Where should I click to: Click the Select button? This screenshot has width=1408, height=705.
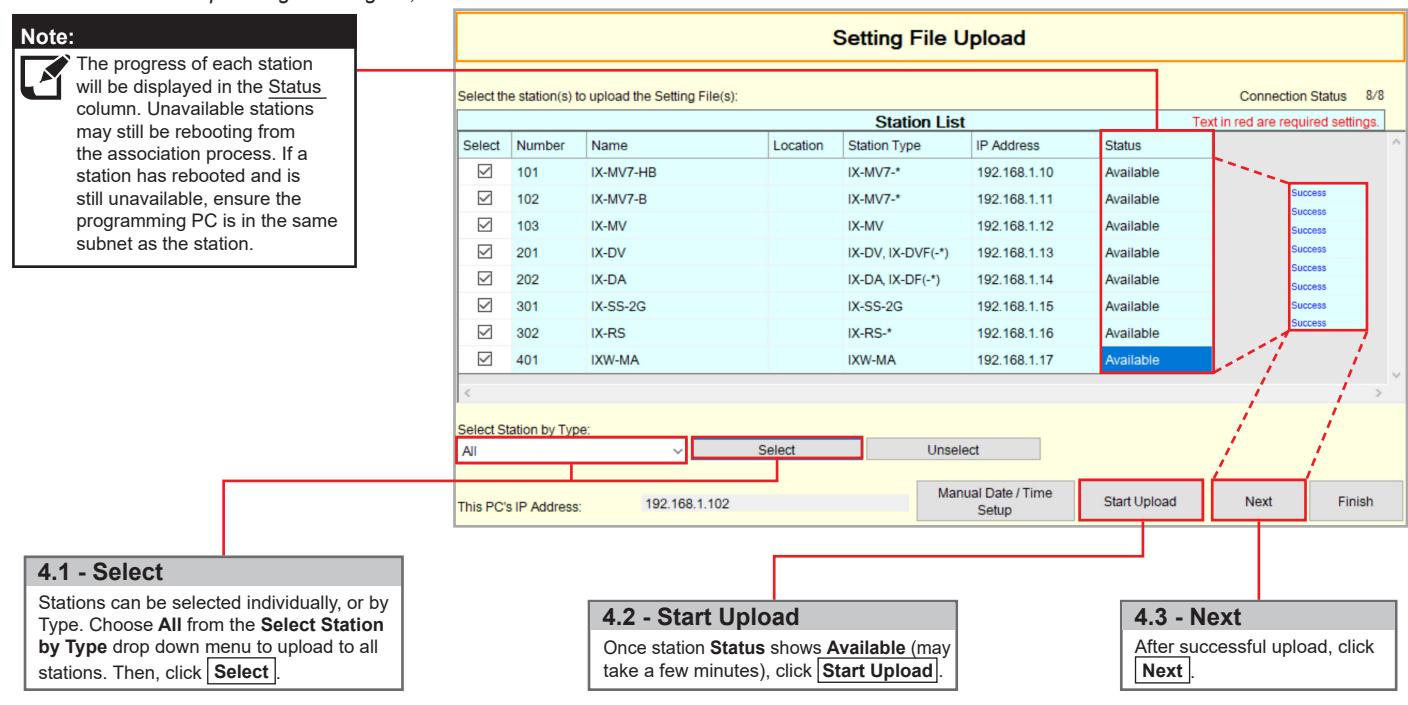(776, 451)
